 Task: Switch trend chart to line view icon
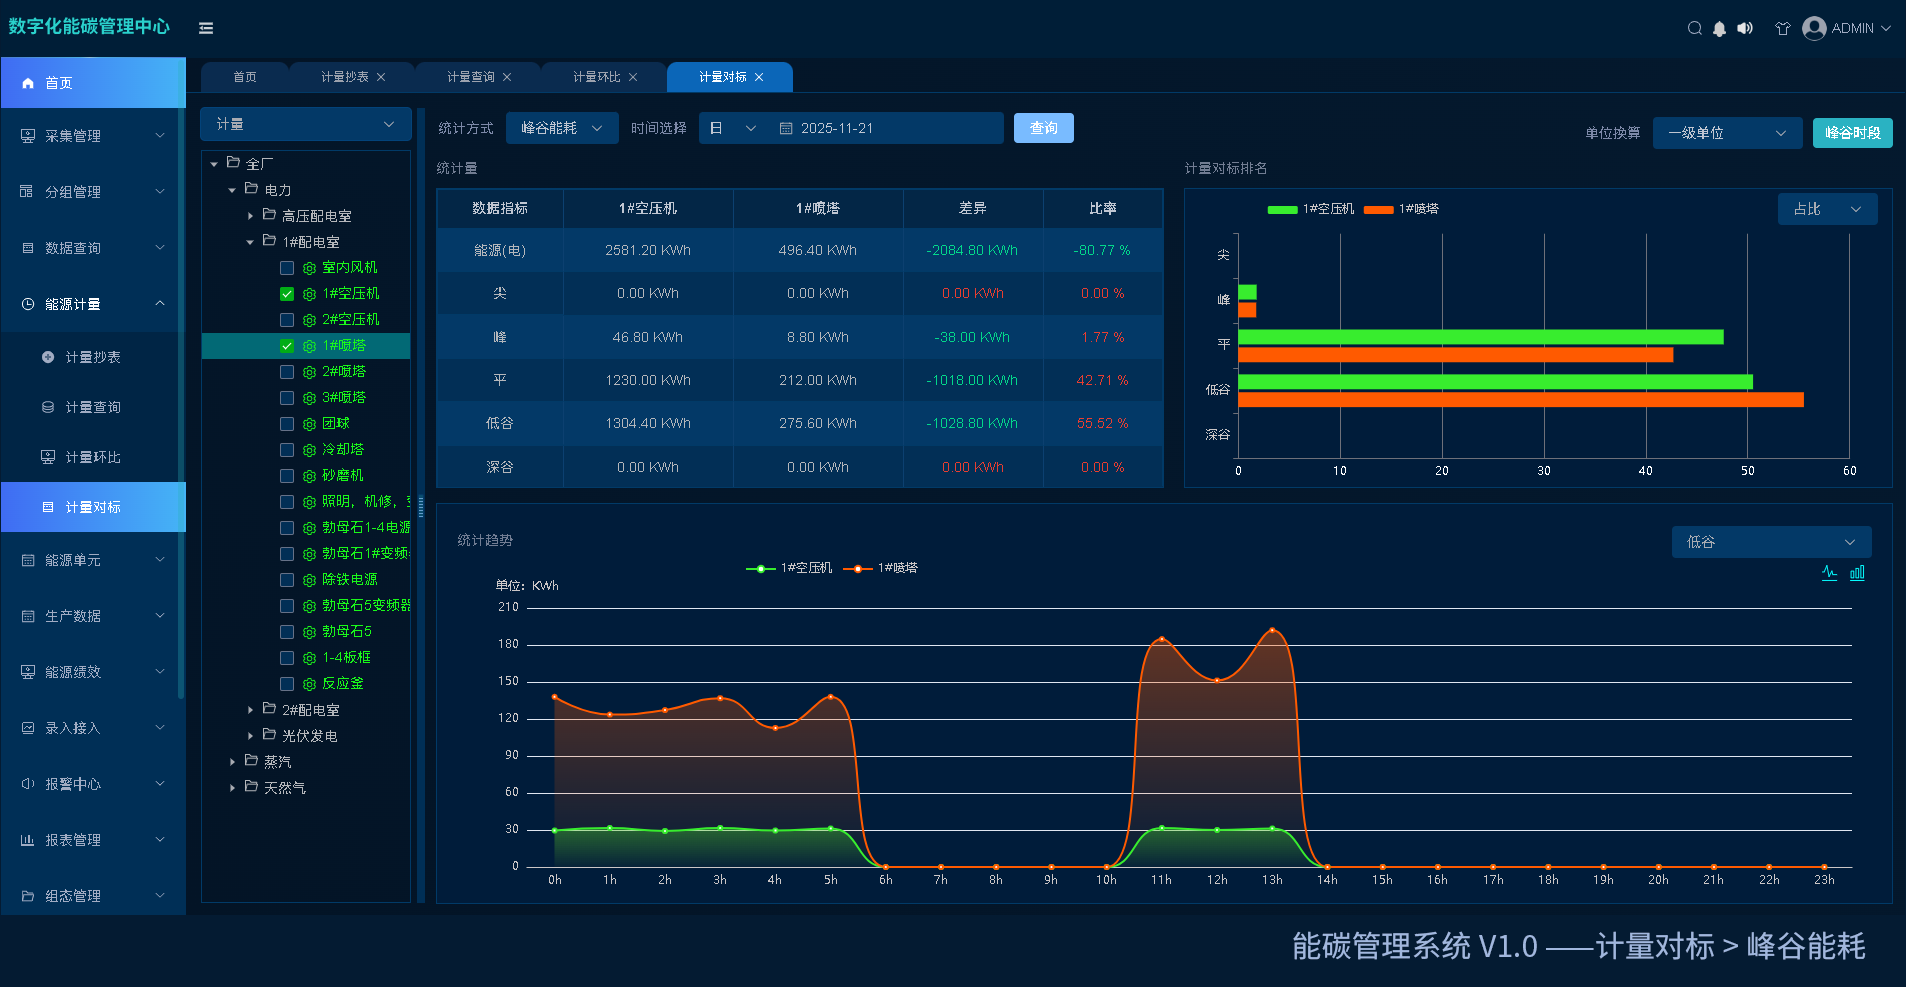[x=1829, y=573]
